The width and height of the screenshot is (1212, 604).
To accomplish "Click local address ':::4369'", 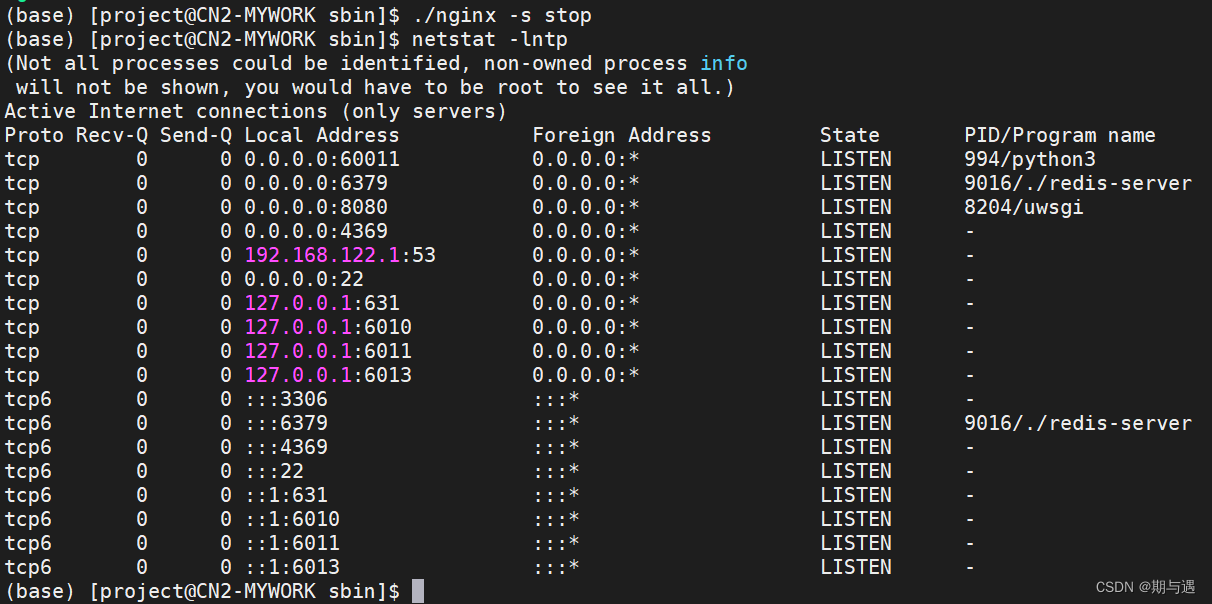I will click(x=286, y=448).
